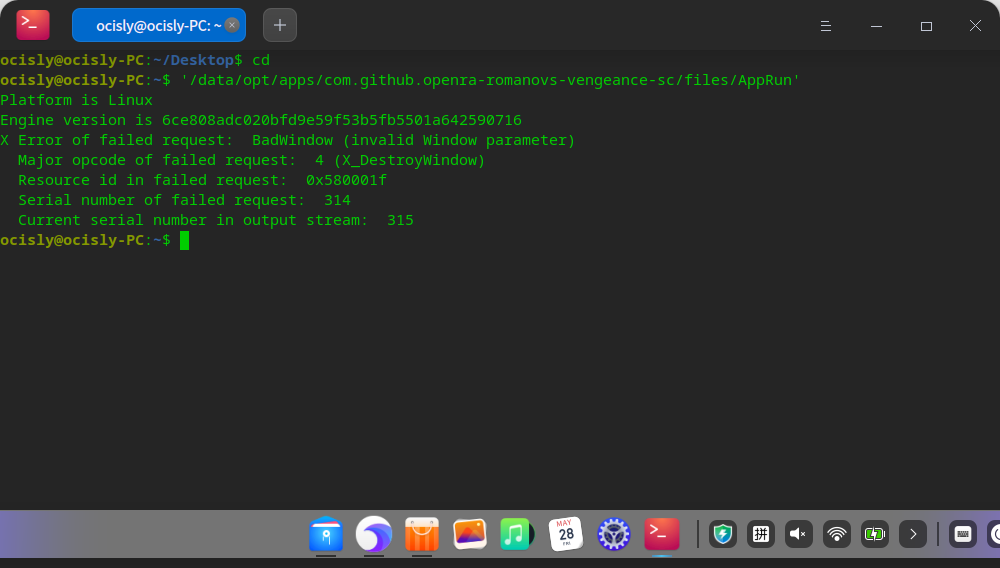Click the first prompt line with 'cd'
The height and width of the screenshot is (568, 1000).
coord(135,60)
